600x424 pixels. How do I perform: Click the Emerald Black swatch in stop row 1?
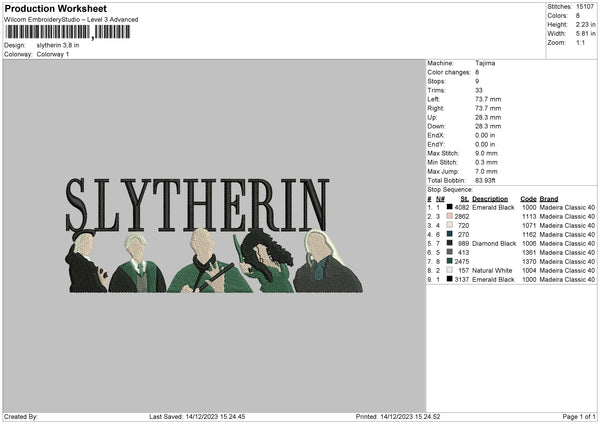[450, 207]
